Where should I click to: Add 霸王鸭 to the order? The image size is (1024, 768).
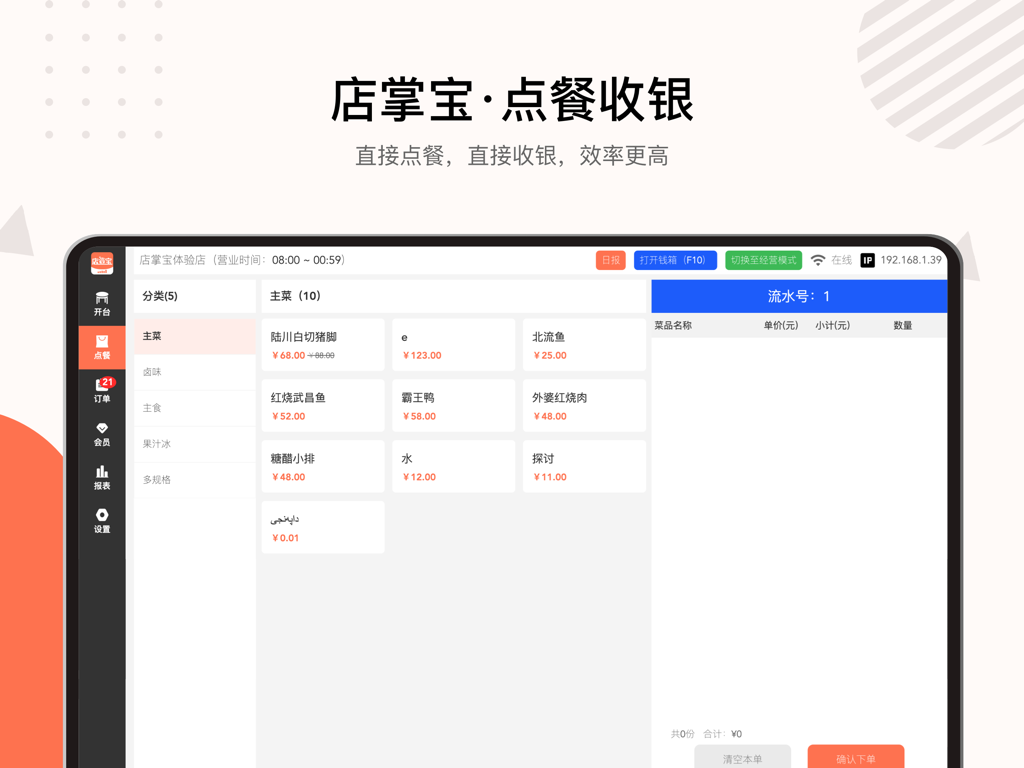tap(453, 405)
